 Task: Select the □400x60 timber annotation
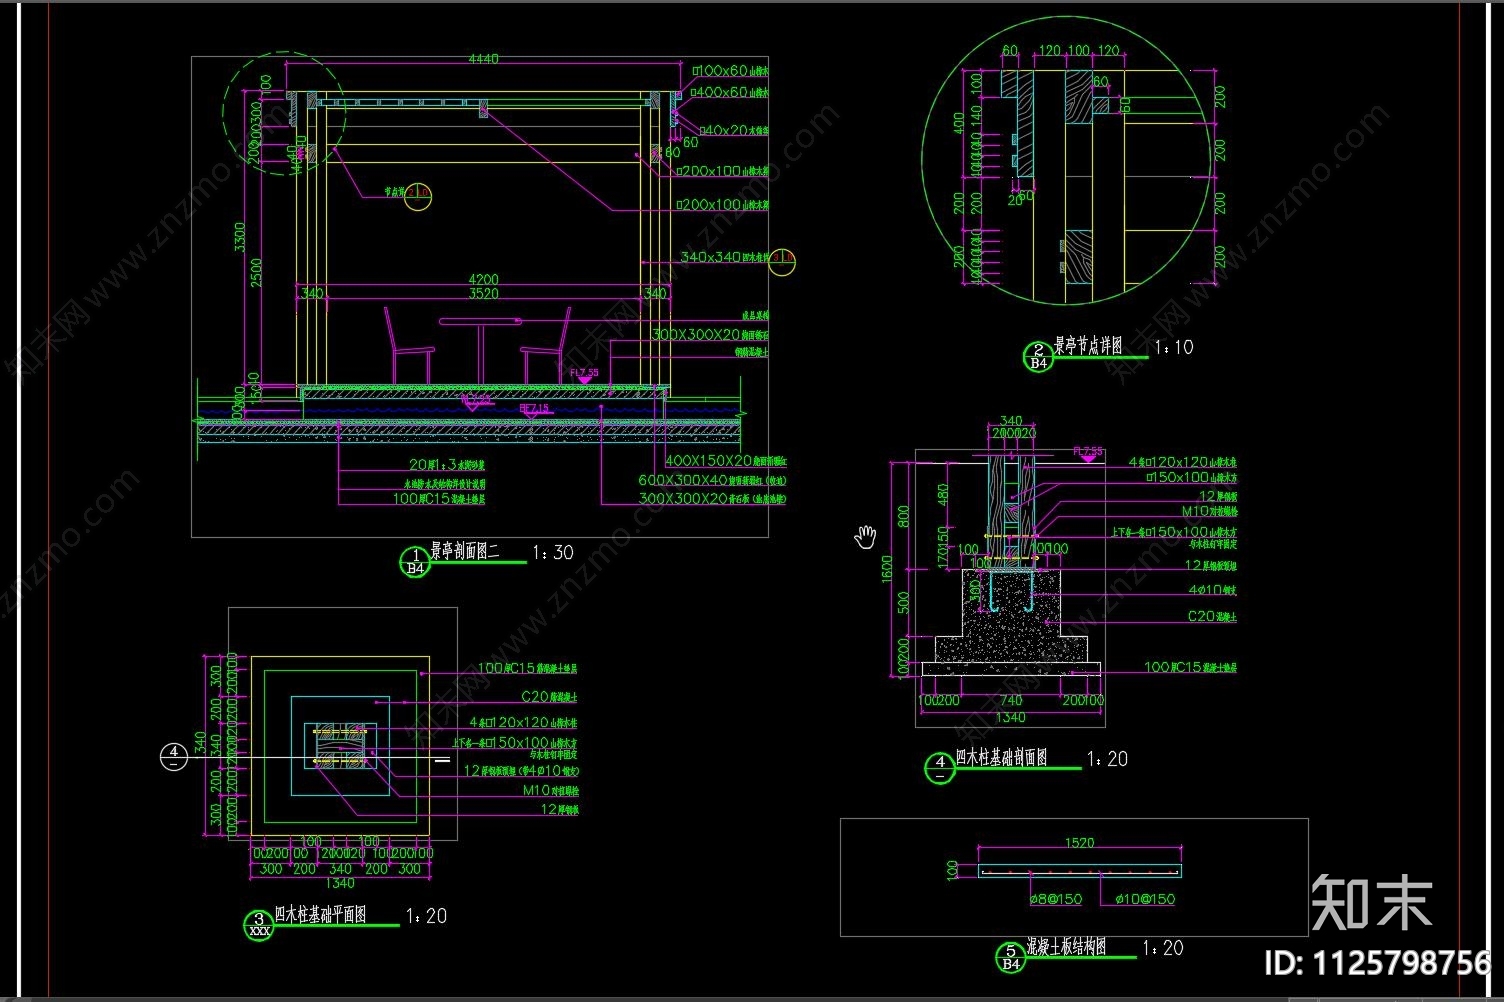730,92
